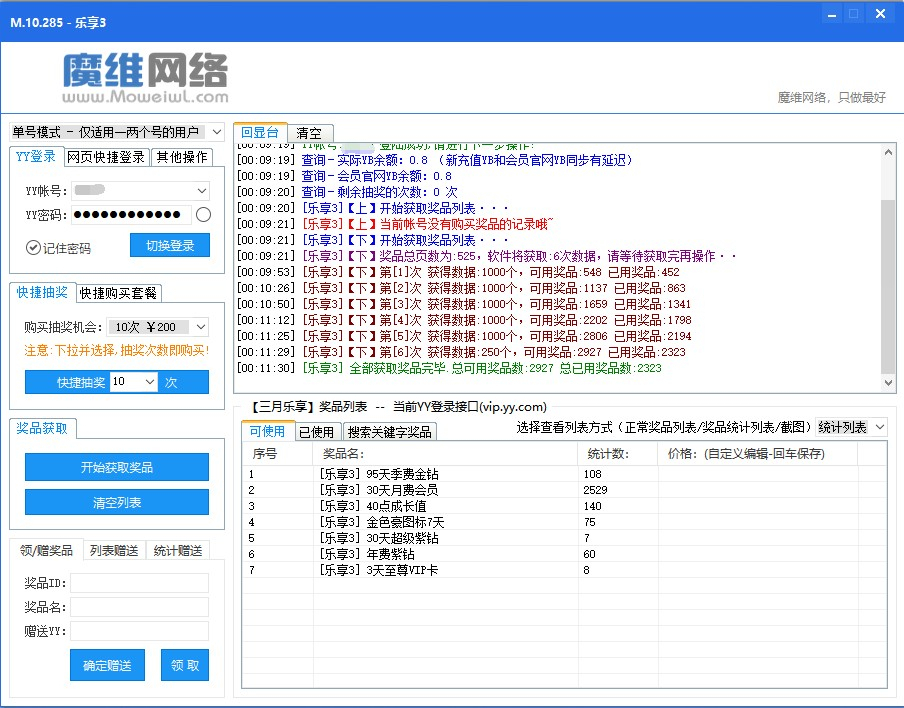Focus the 奖品ID input field

coord(140,583)
